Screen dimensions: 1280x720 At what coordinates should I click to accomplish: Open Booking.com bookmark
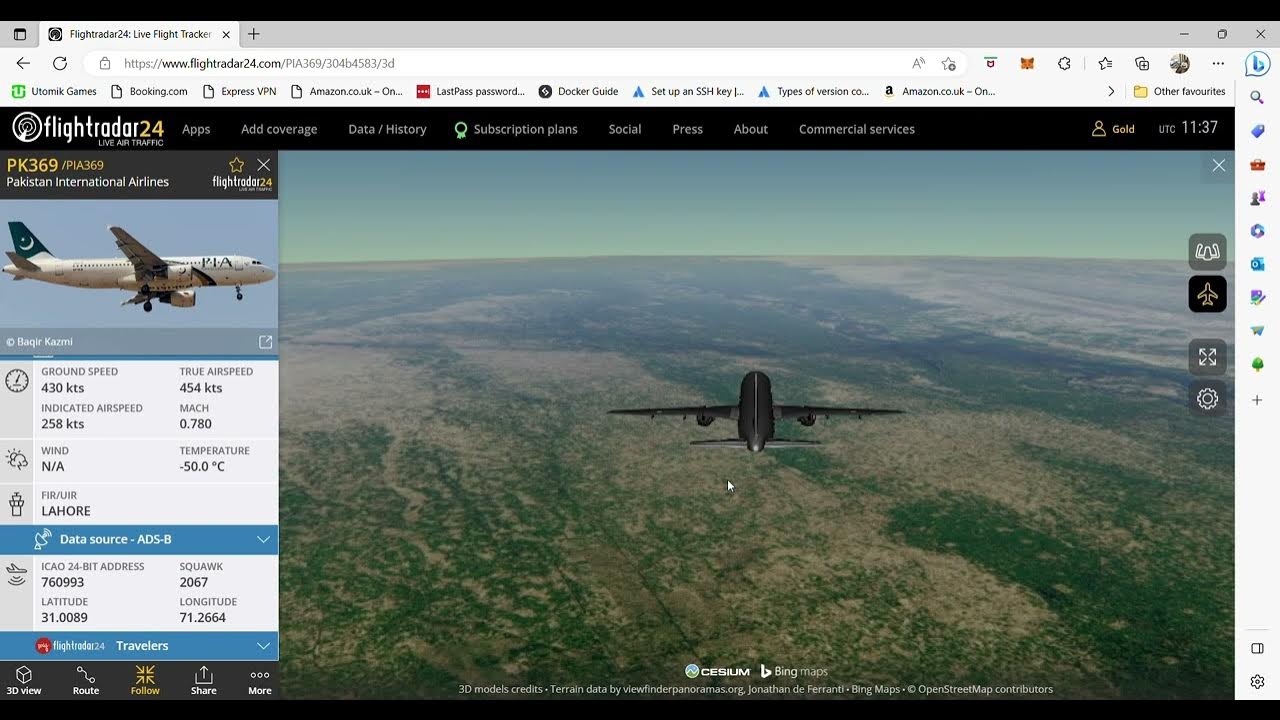click(x=149, y=91)
